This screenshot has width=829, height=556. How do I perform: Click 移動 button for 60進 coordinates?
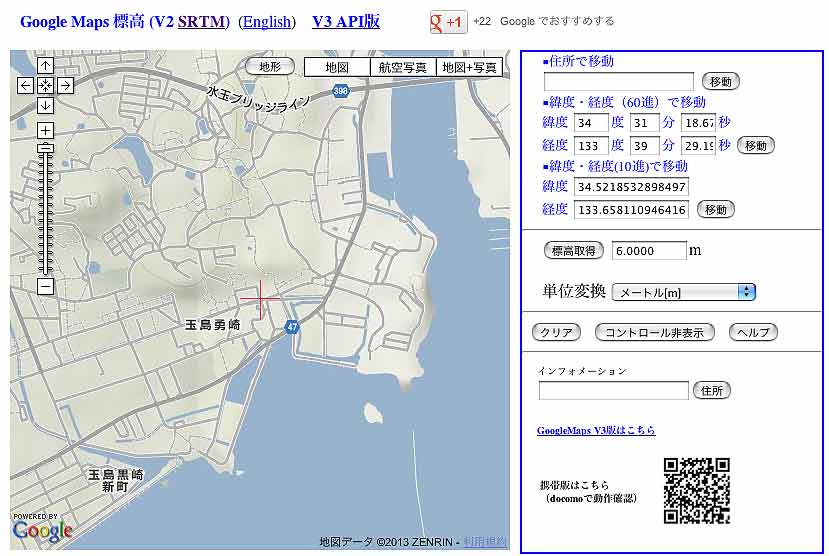[x=756, y=145]
